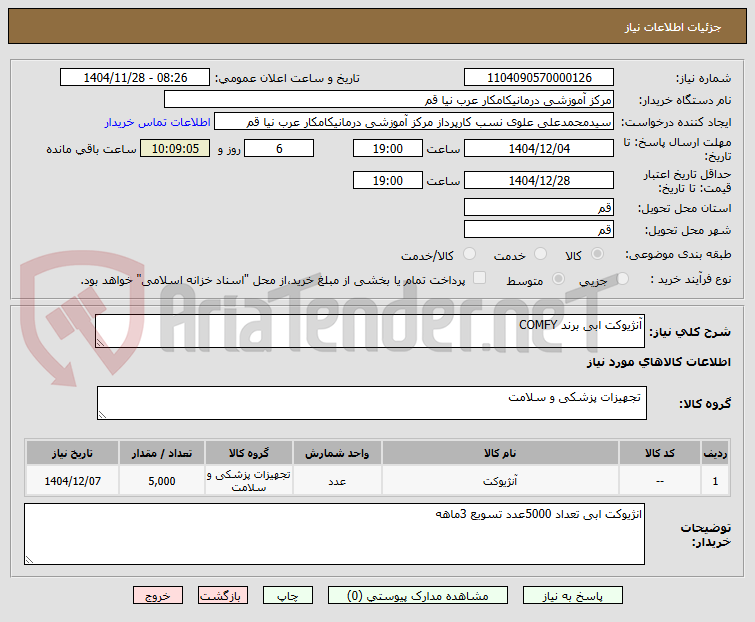Select the کالا radio button
This screenshot has width=755, height=622.
pos(597,254)
